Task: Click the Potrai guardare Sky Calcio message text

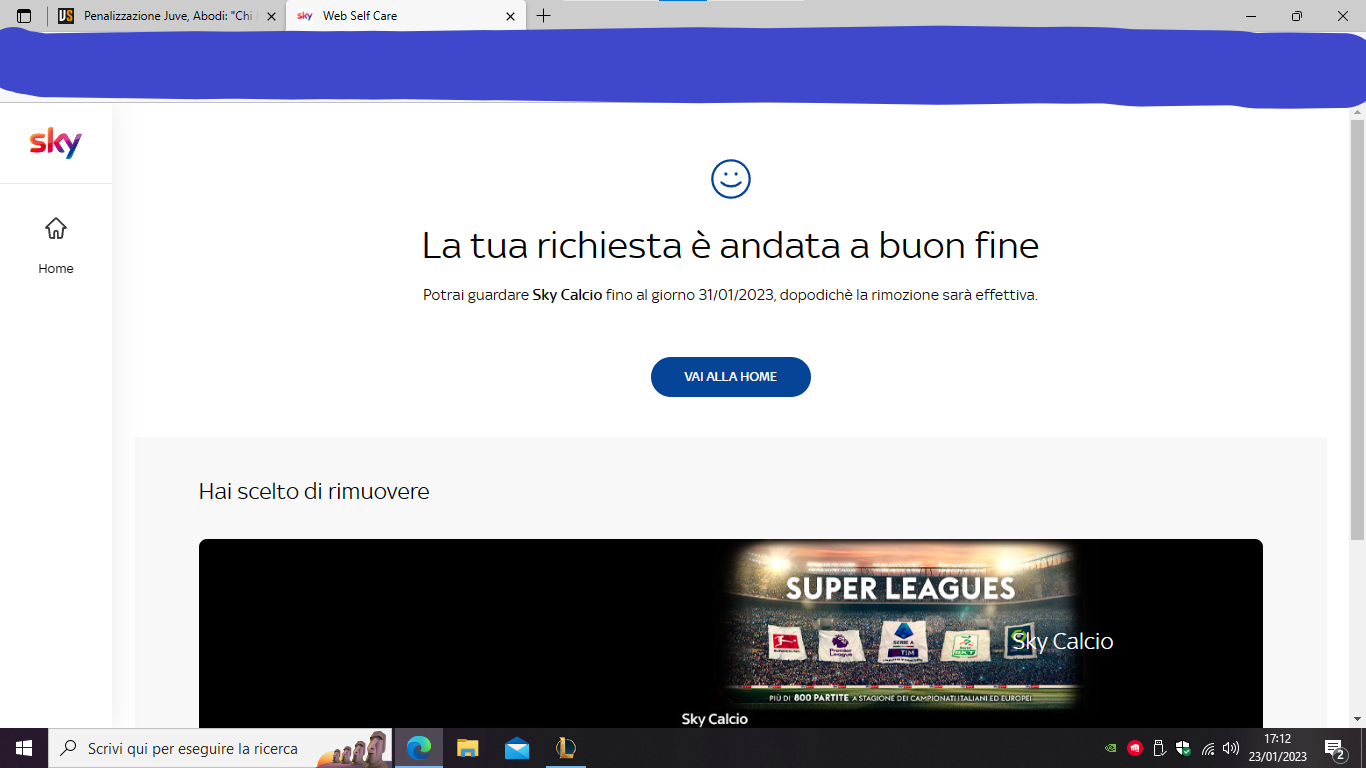Action: point(731,296)
